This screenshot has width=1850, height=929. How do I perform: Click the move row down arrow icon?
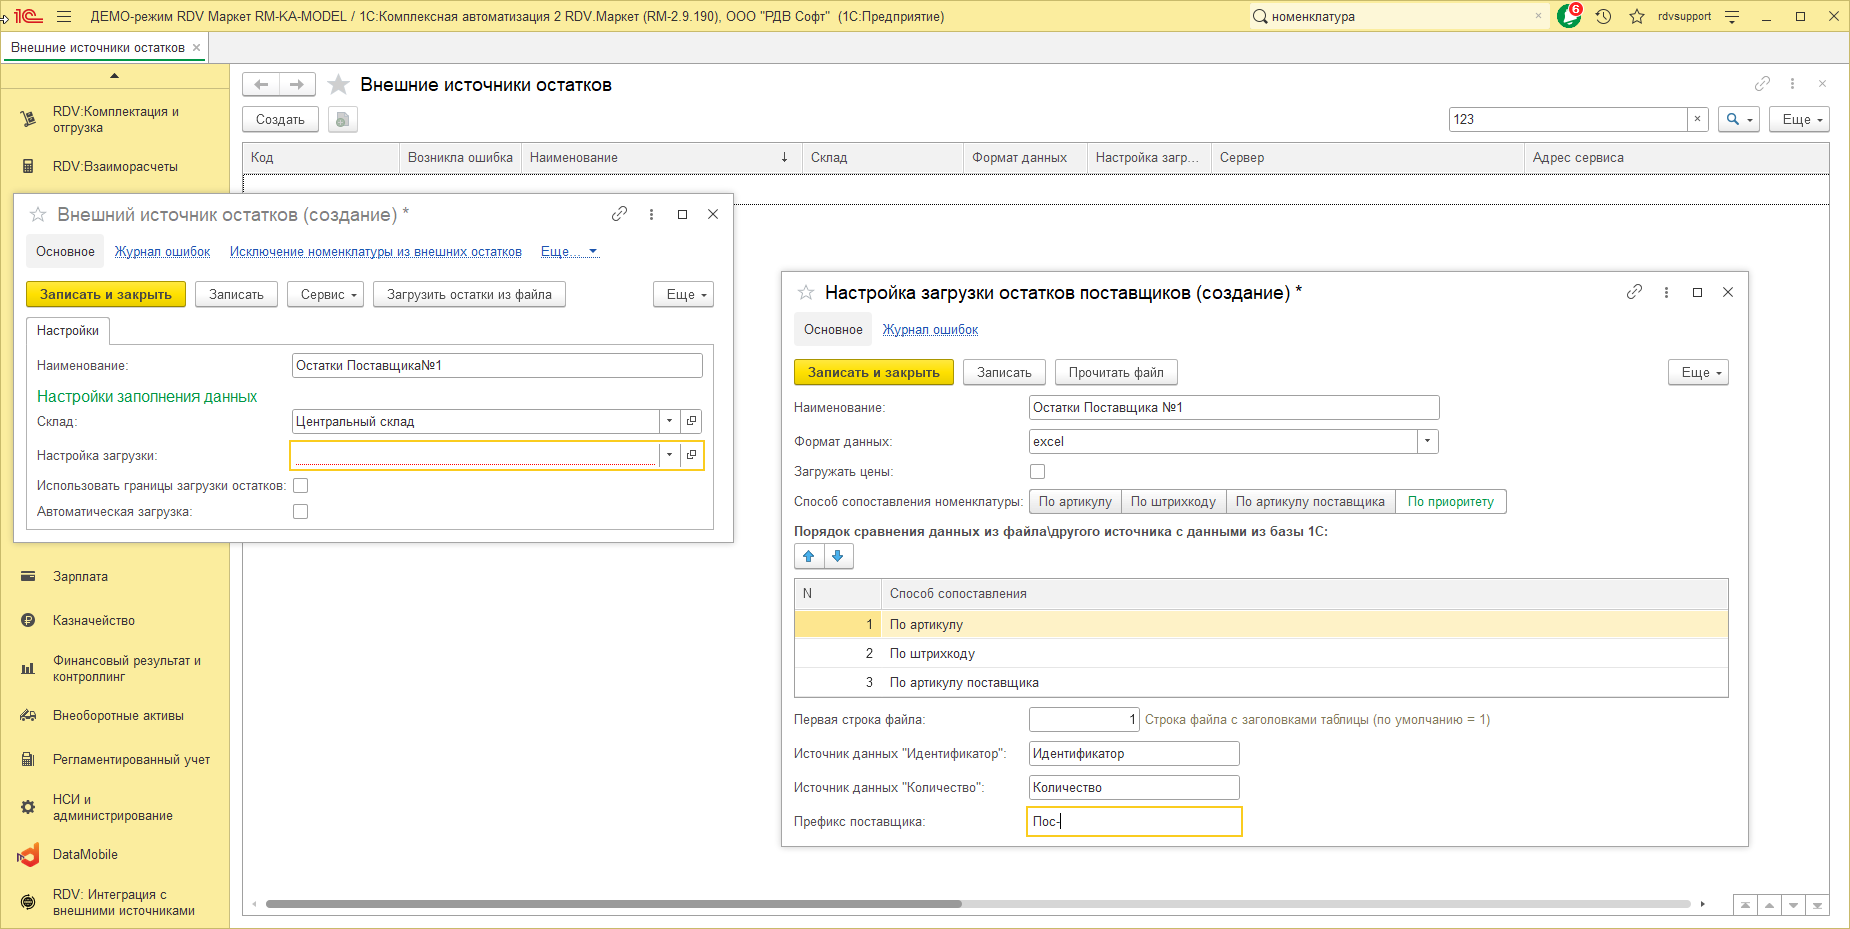tap(838, 556)
